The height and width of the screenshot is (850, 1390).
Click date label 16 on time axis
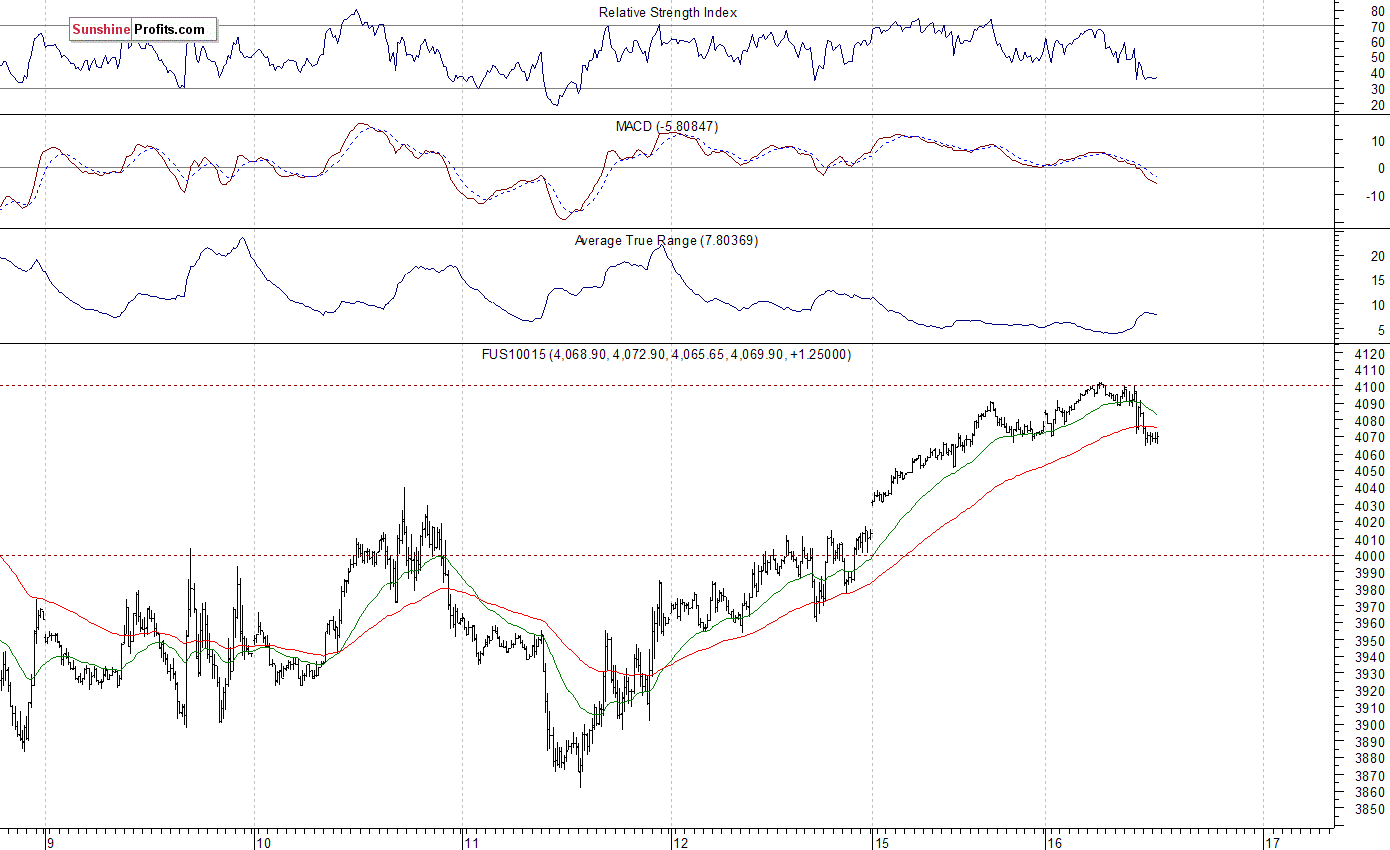[x=1054, y=843]
